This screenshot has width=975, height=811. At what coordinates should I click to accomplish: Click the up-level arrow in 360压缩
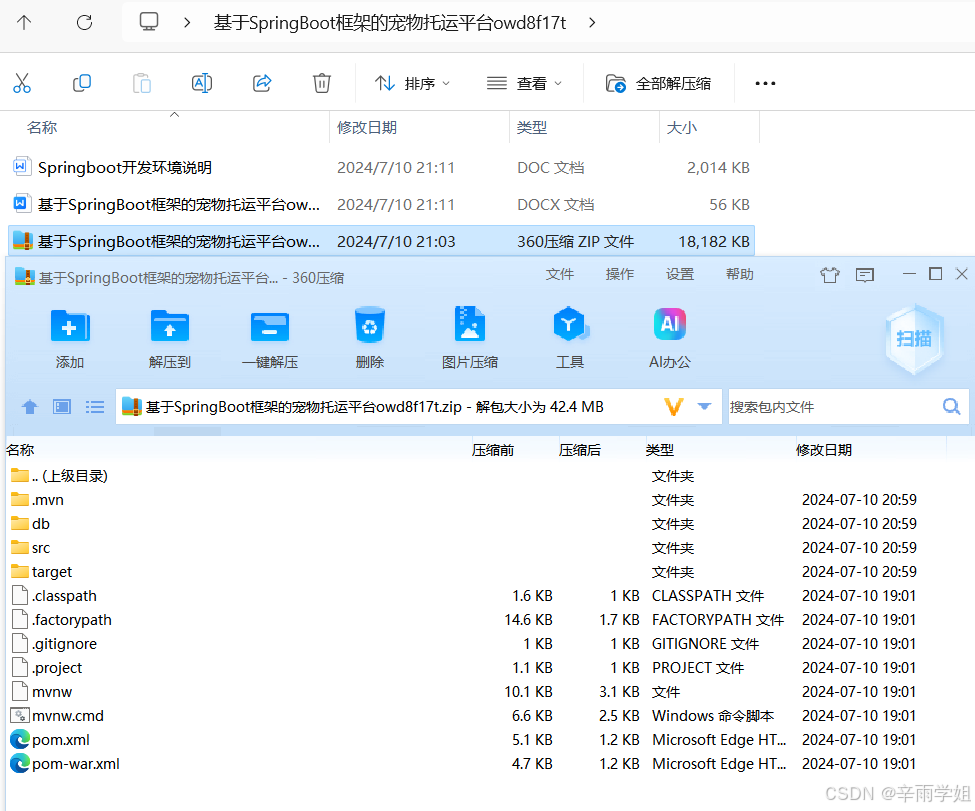[29, 407]
